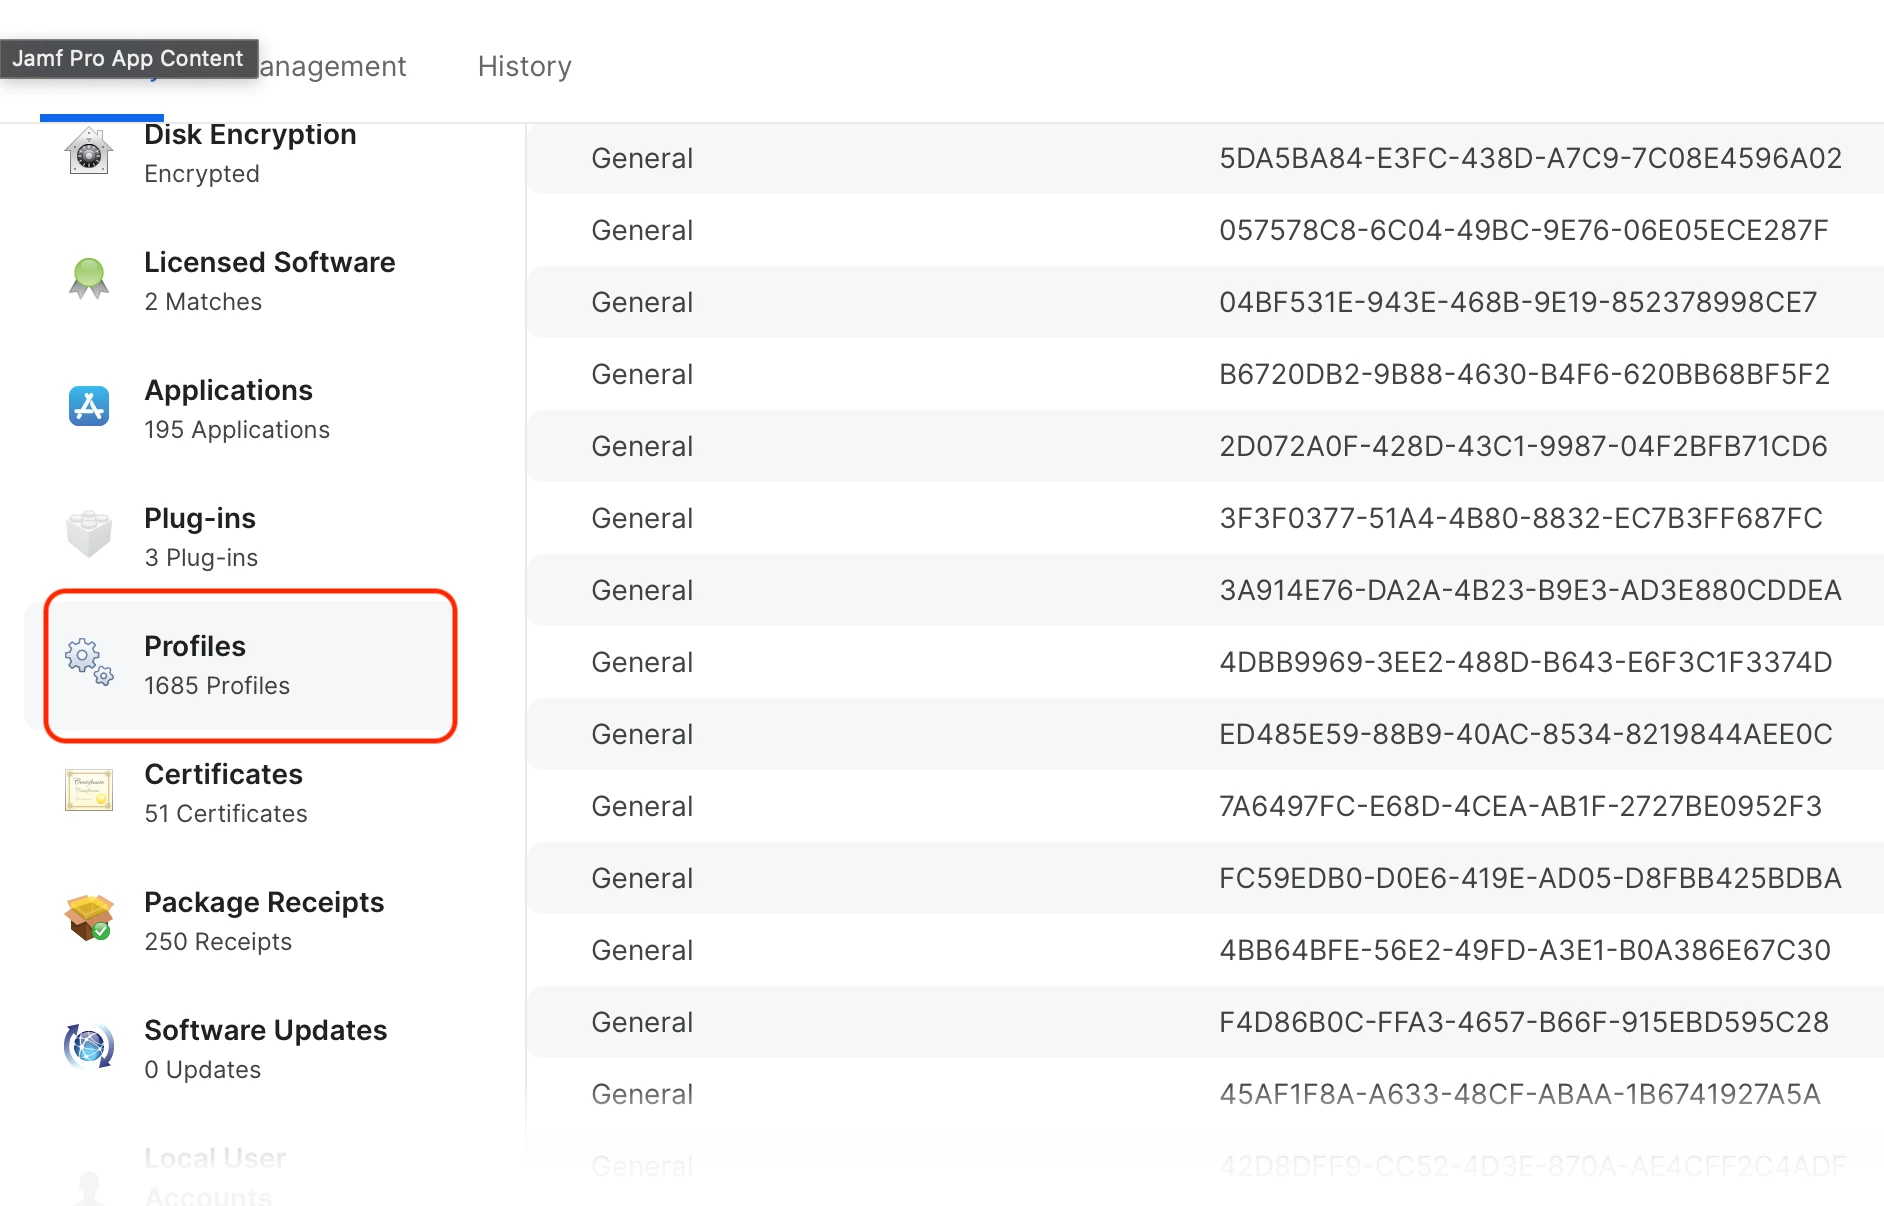Image resolution: width=1884 pixels, height=1206 pixels.
Task: Select identifier 45AF1F8A-A633-48CF-ABAA-1B6741927A5A
Action: click(x=1519, y=1094)
